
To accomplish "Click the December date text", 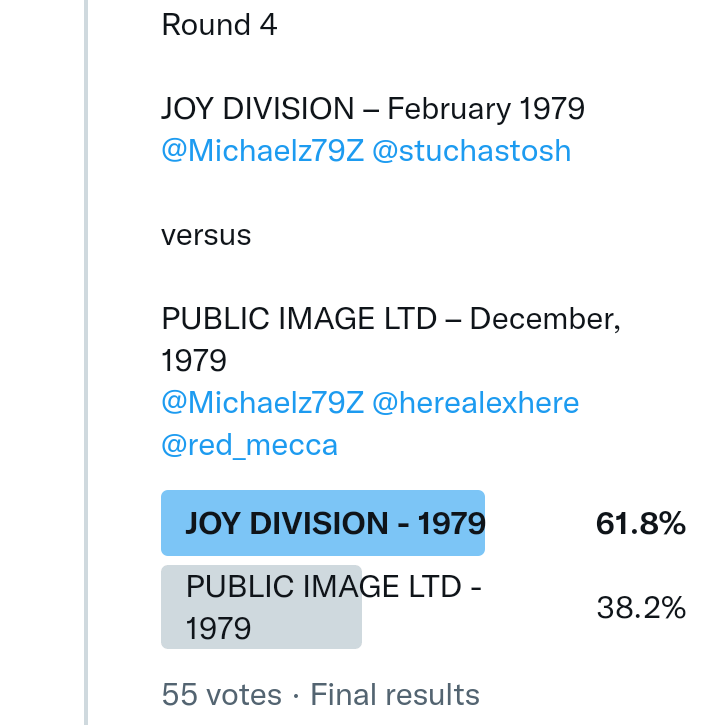I will tap(545, 319).
